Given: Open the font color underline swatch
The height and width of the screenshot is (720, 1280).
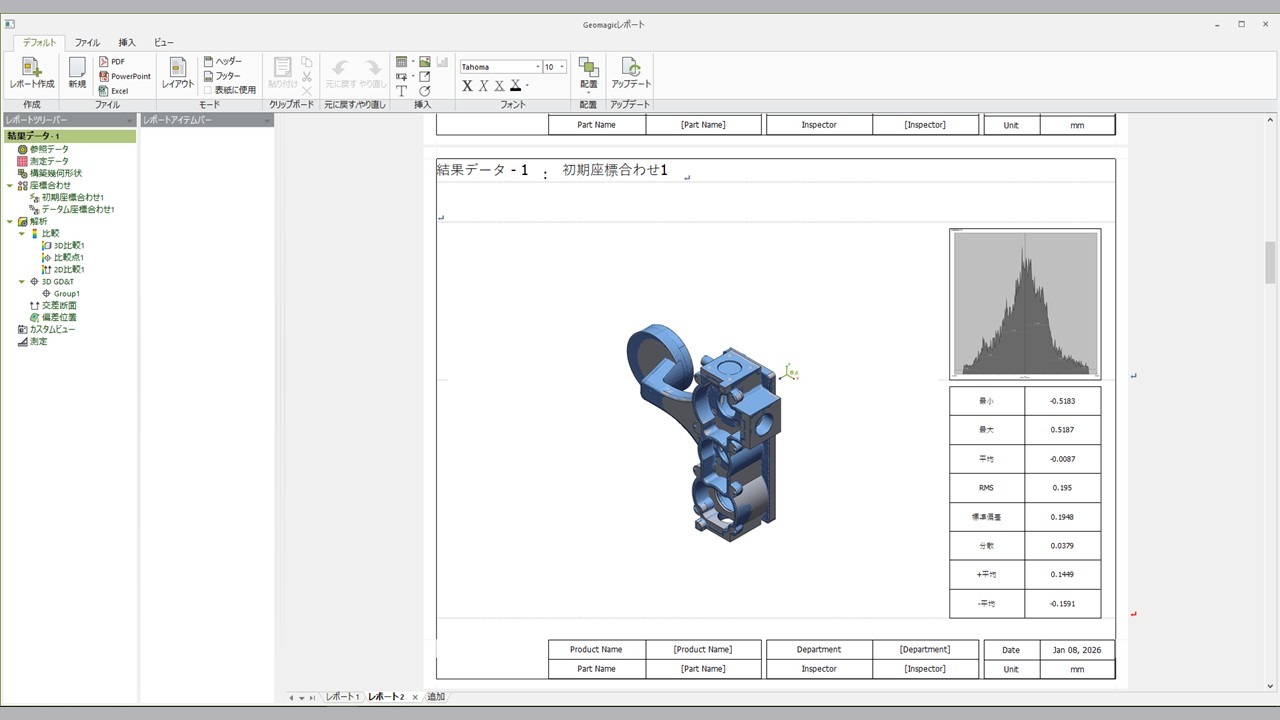Looking at the screenshot, I should (x=515, y=86).
